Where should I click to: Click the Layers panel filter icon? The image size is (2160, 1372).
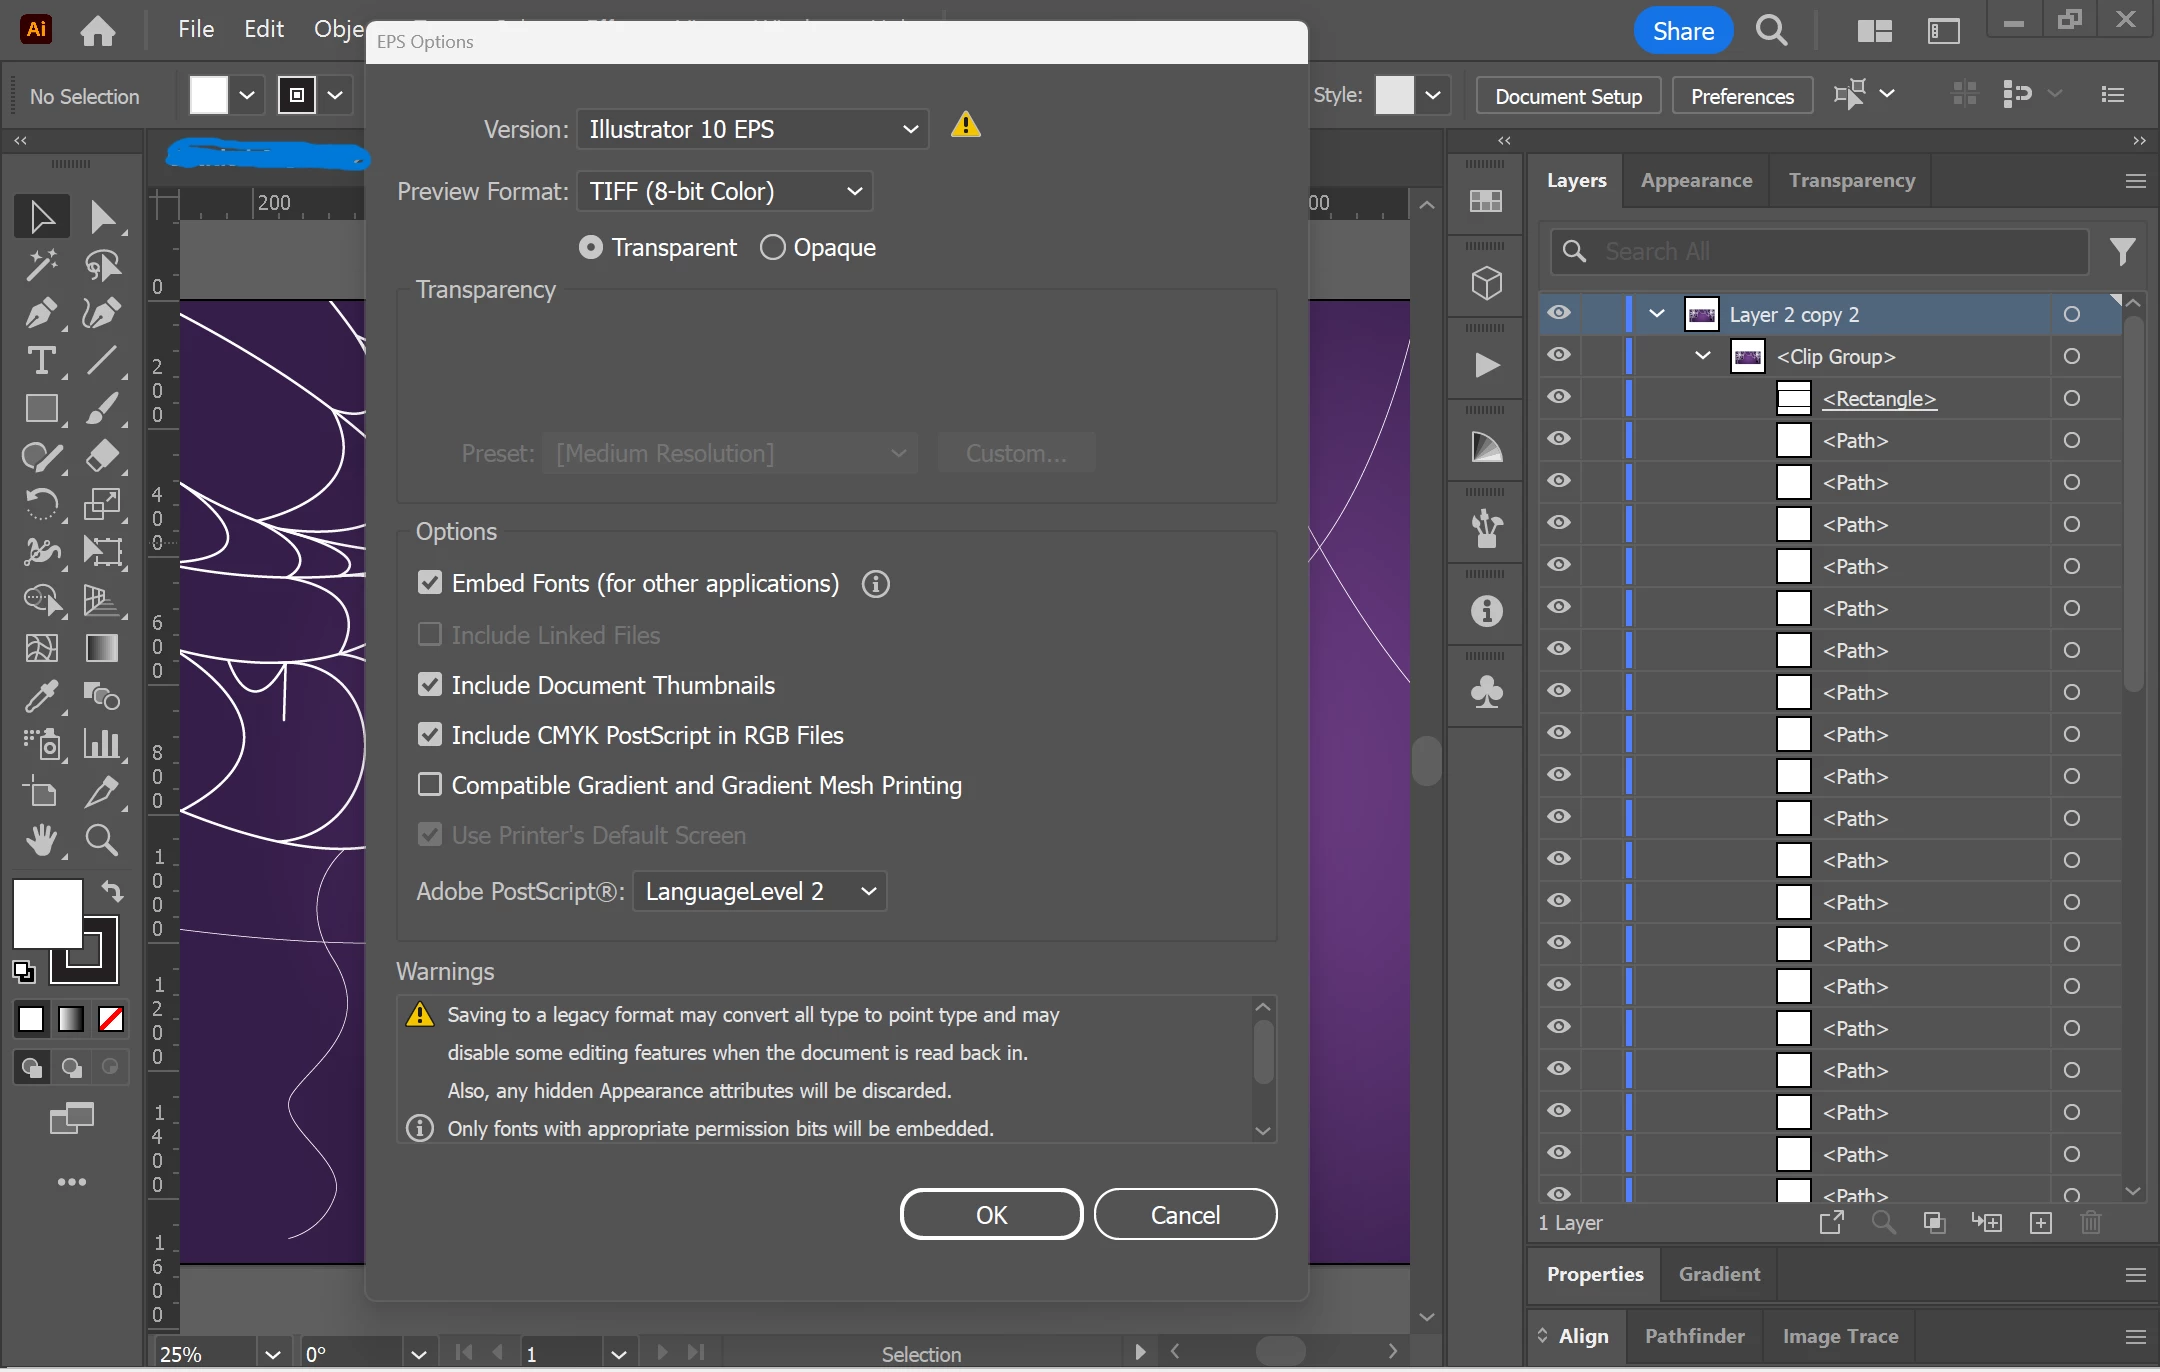click(x=2122, y=251)
